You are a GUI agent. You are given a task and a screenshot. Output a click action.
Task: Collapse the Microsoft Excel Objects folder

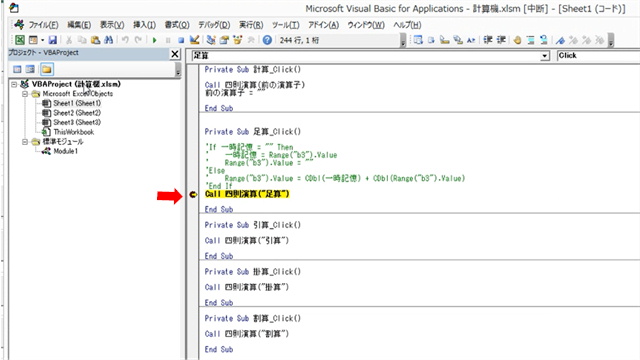pos(25,94)
